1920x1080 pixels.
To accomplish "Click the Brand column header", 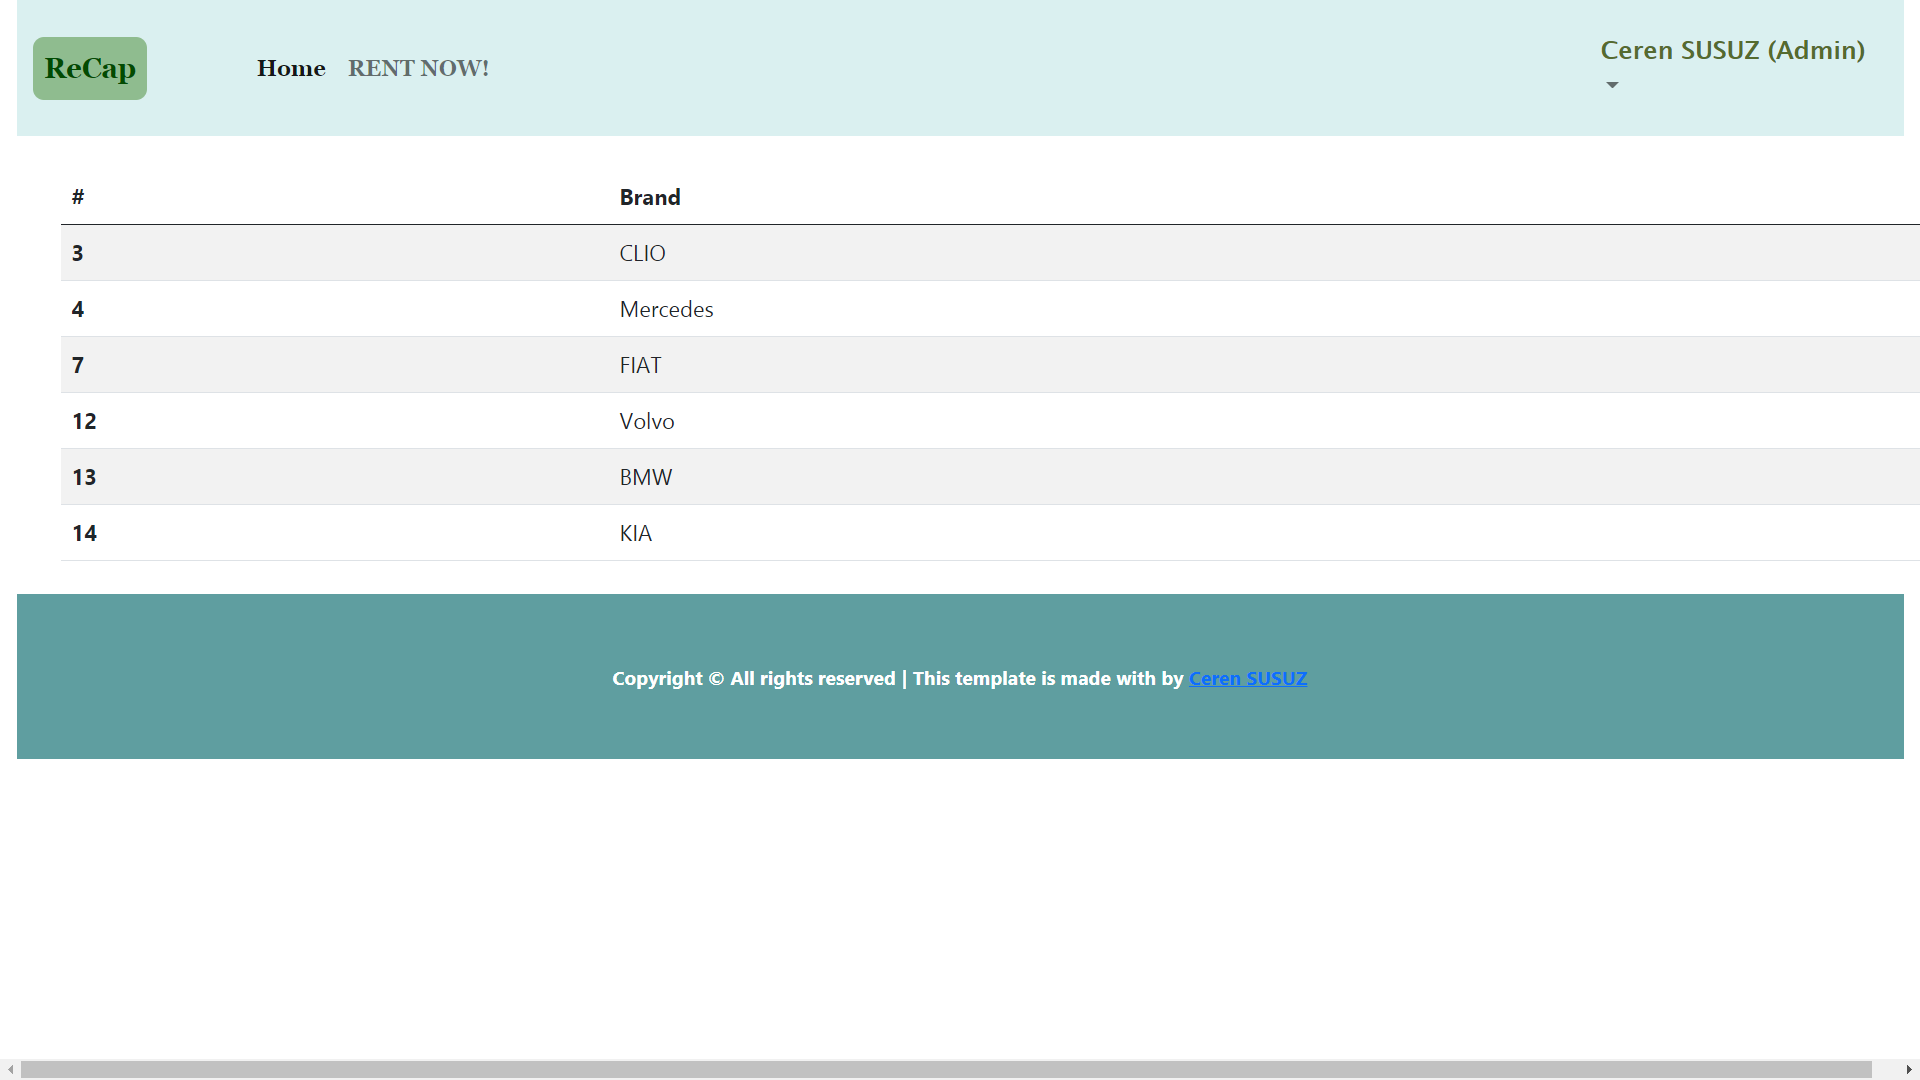I will [x=650, y=197].
